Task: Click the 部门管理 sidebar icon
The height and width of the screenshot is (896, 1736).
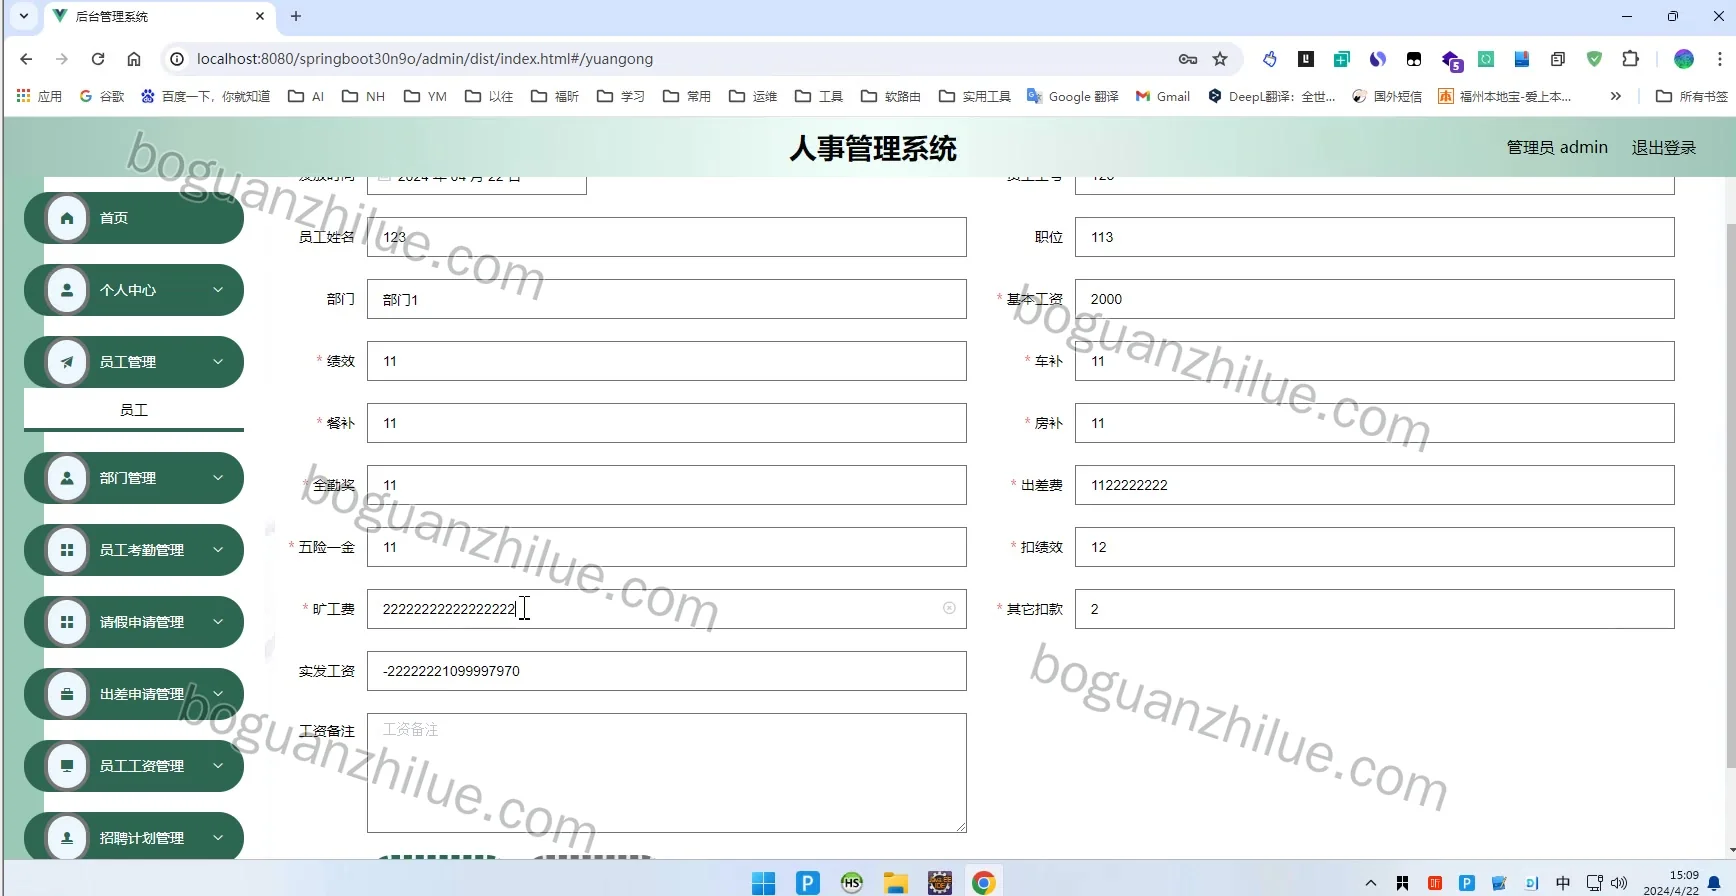Action: pos(67,478)
